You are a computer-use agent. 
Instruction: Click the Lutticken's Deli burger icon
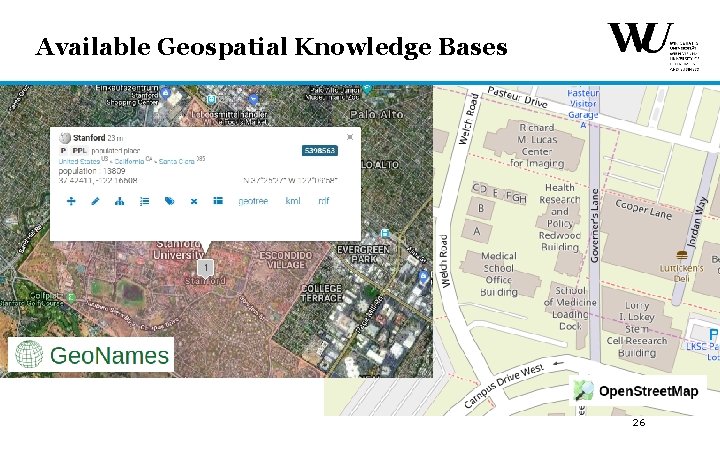(x=682, y=255)
